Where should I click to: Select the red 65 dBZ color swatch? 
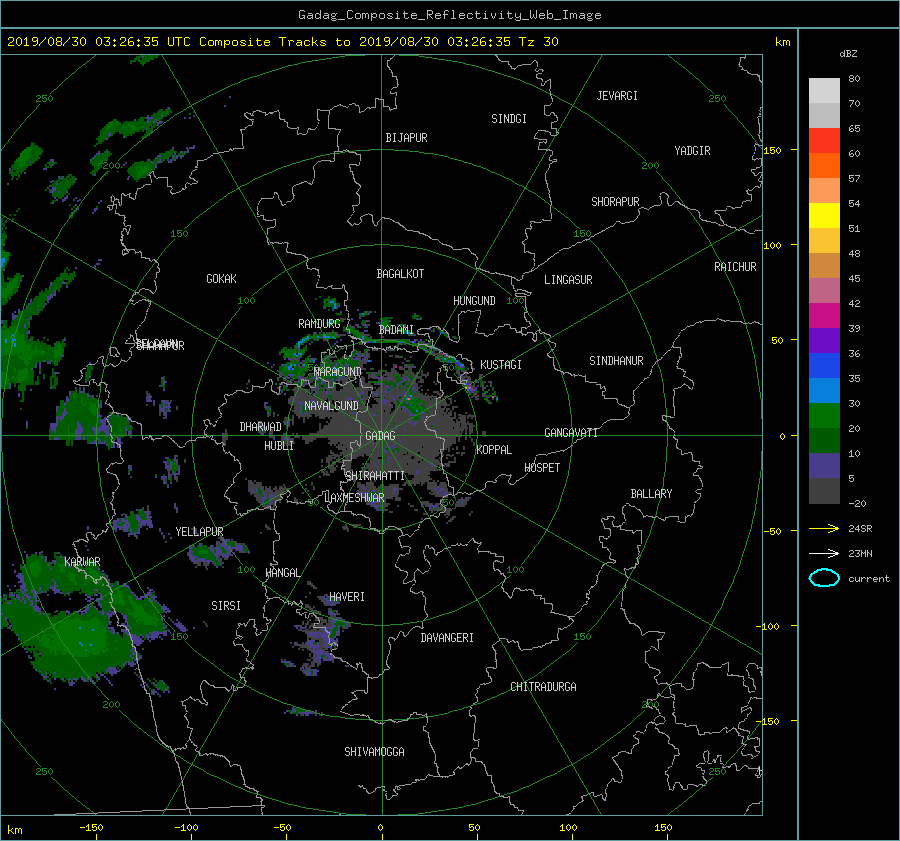[824, 140]
